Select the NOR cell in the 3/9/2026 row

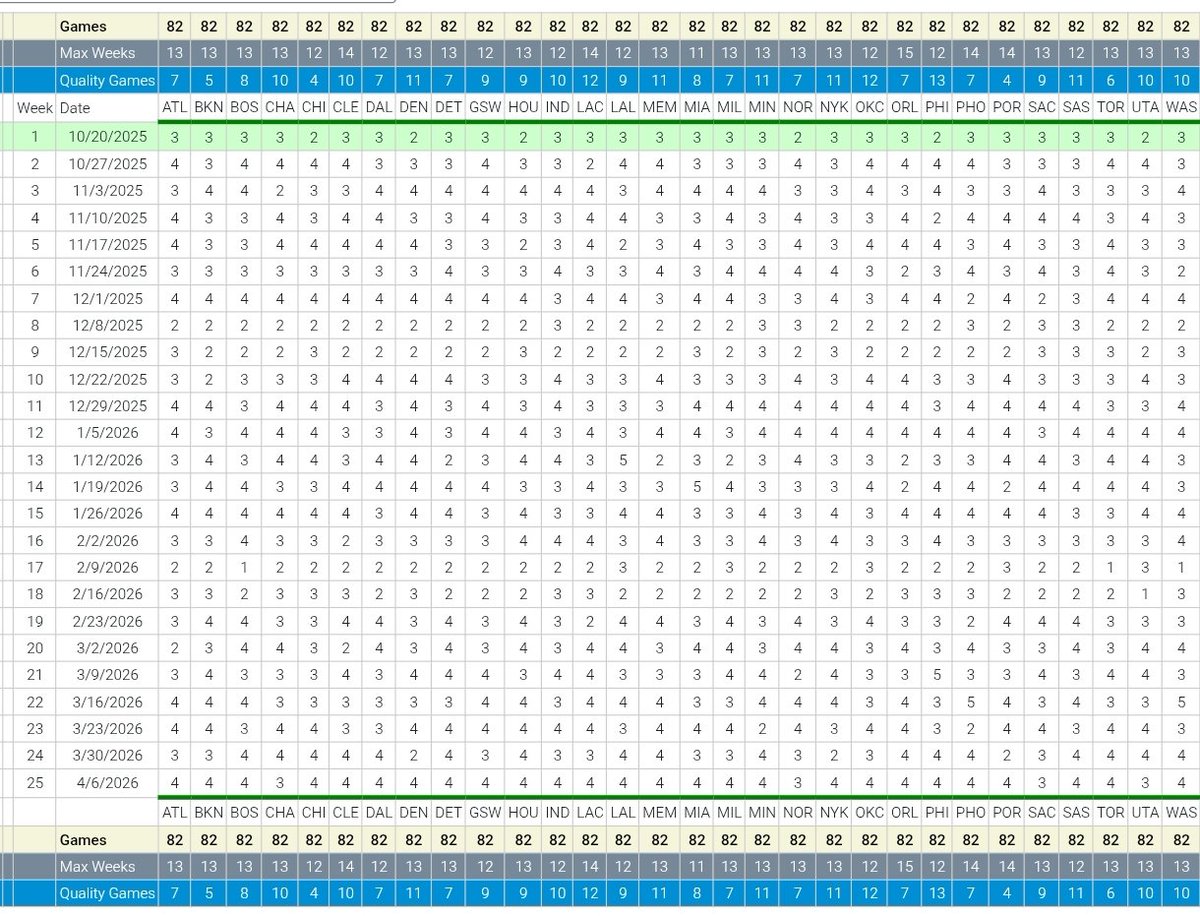point(797,675)
